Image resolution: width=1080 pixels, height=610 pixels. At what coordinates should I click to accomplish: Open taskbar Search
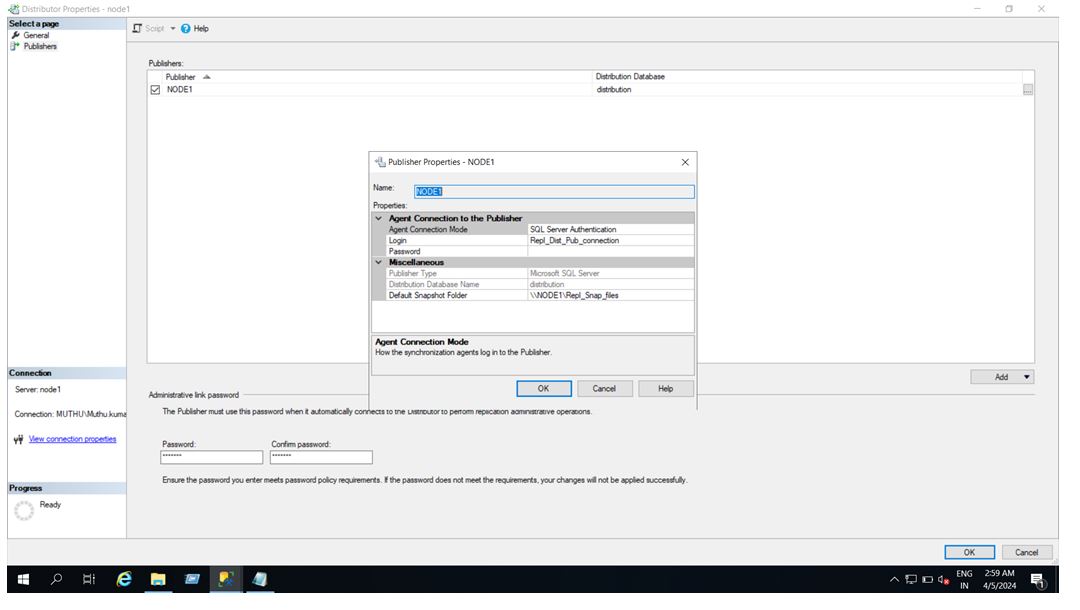click(x=56, y=580)
